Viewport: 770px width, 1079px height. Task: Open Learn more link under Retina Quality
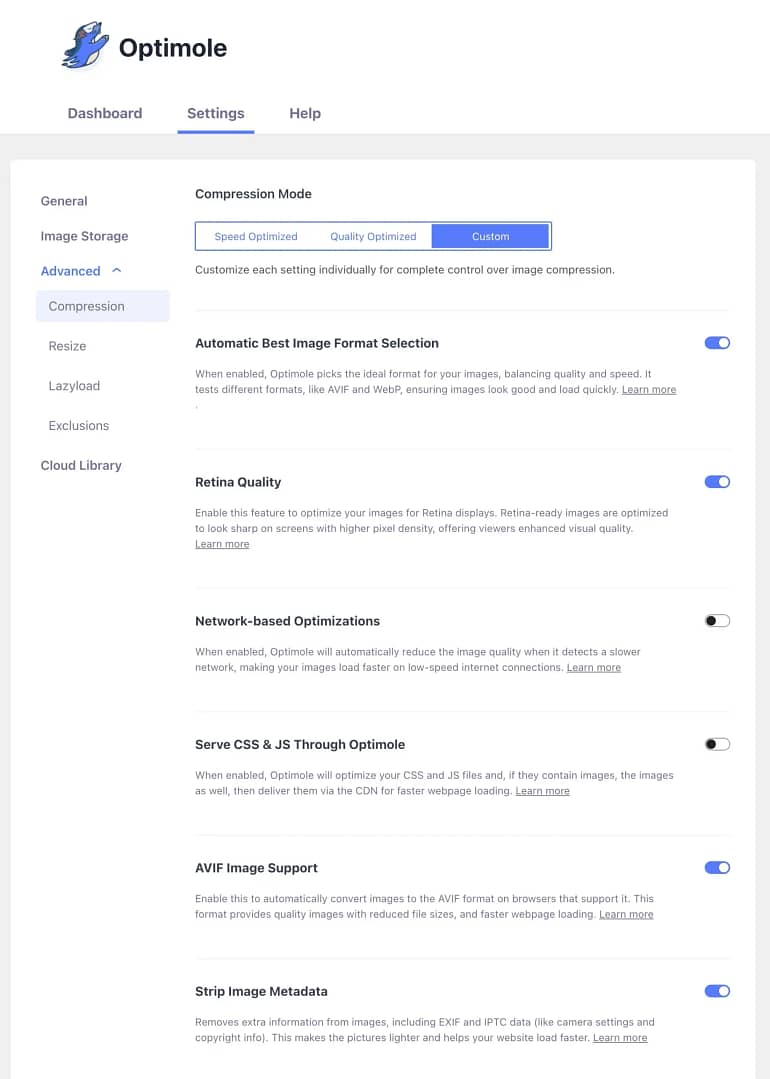tap(222, 544)
